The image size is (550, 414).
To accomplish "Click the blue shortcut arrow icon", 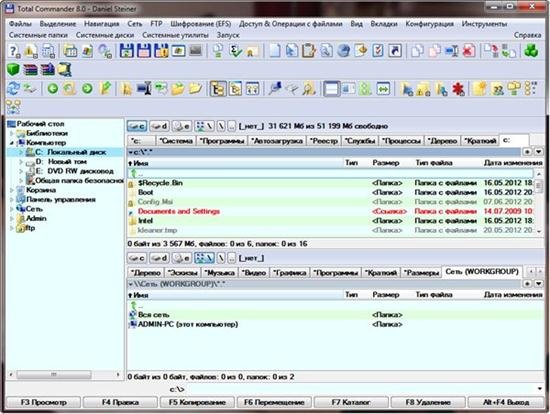I will pyautogui.click(x=395, y=51).
